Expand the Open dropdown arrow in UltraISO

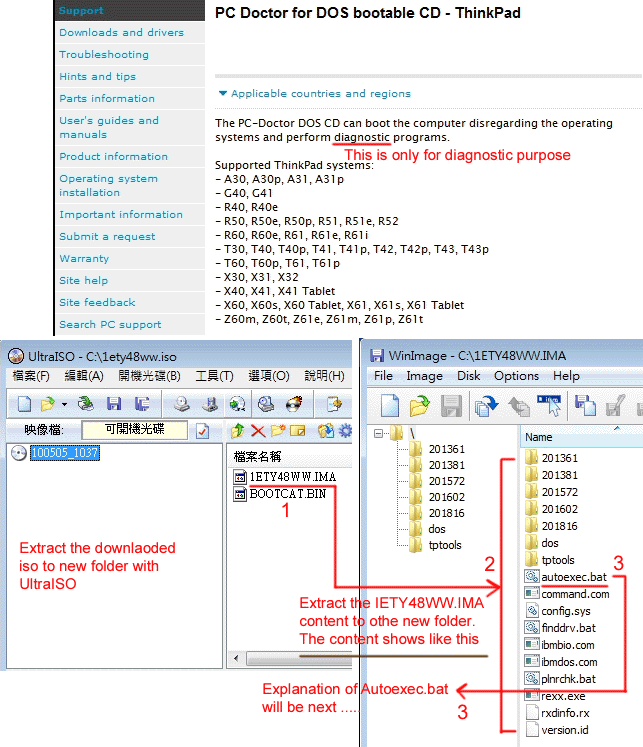(64, 404)
